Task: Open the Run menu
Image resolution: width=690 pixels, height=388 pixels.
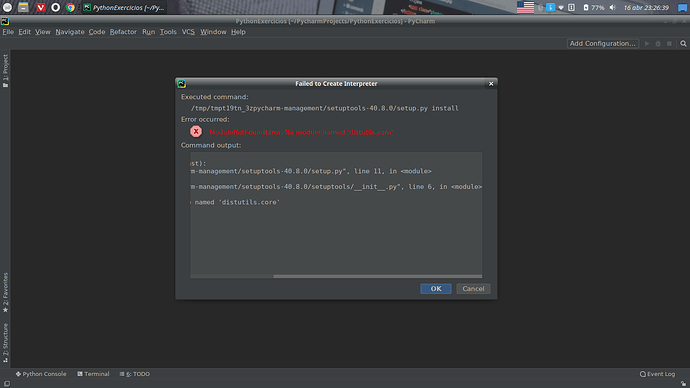Action: click(148, 32)
